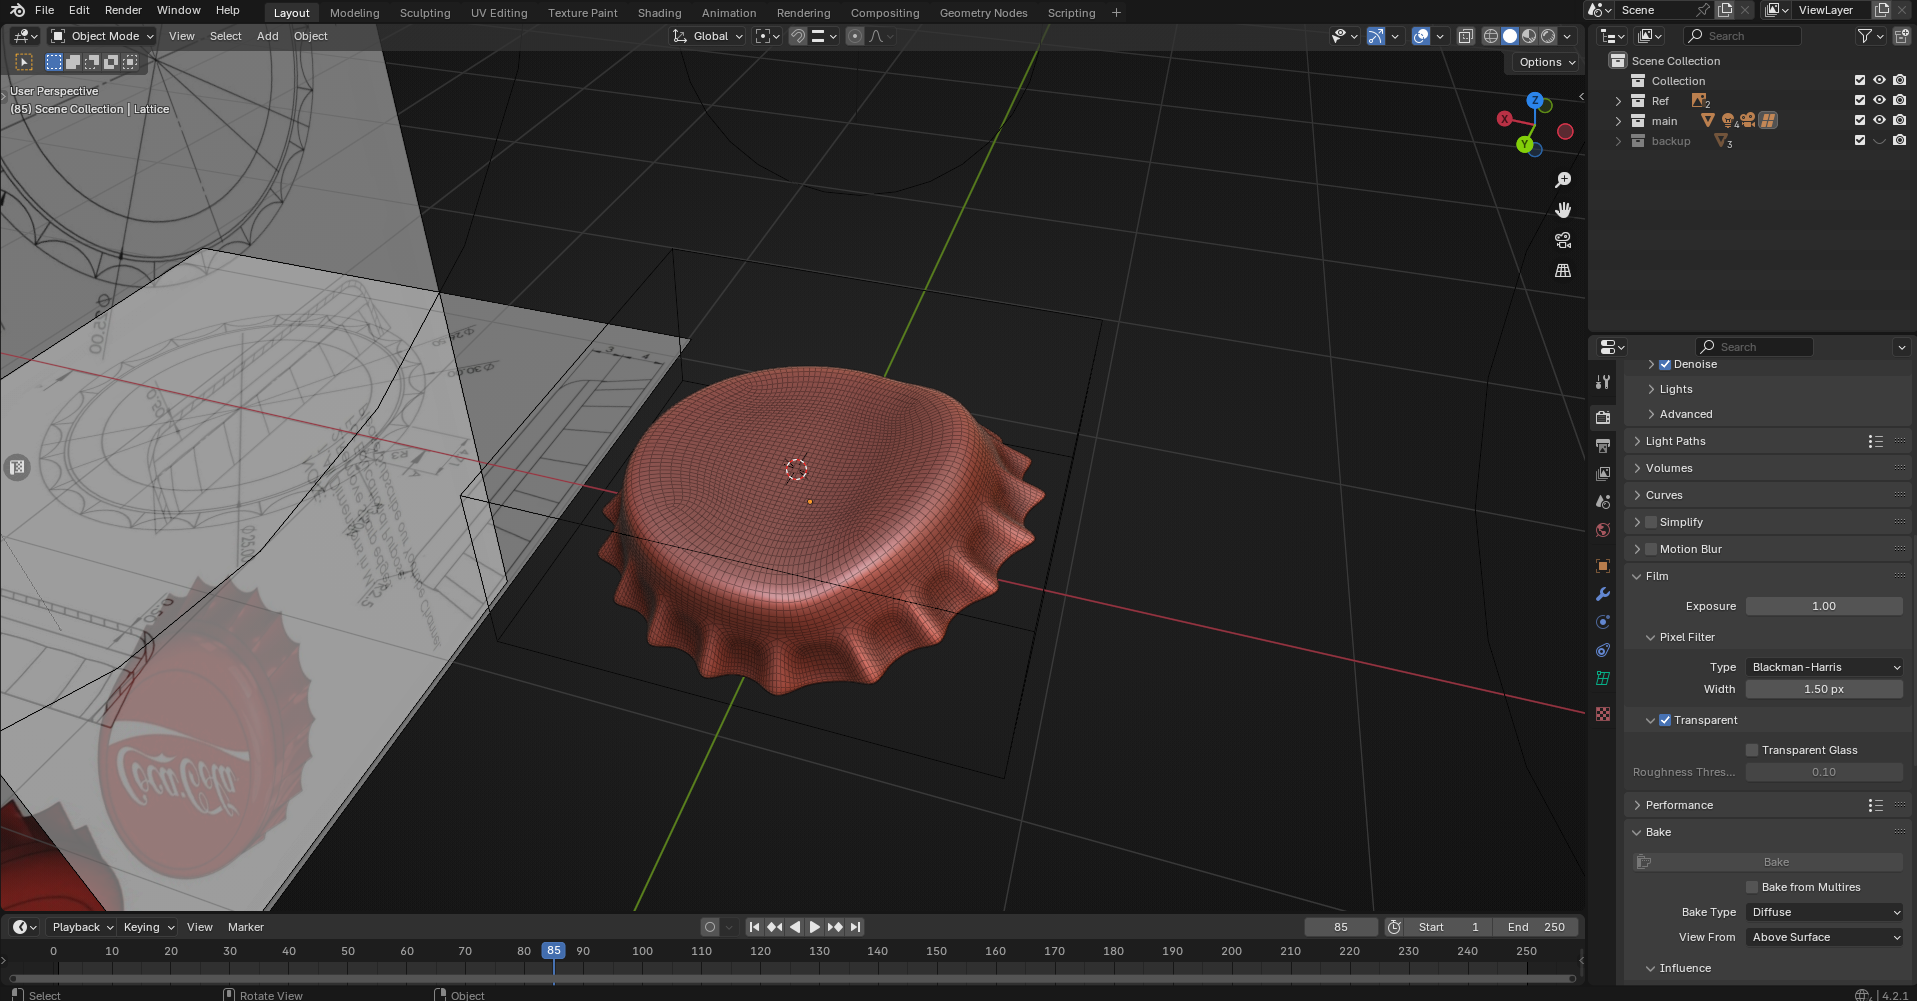This screenshot has height=1001, width=1917.
Task: Open the Object Constraints properties tab
Action: click(x=1603, y=650)
